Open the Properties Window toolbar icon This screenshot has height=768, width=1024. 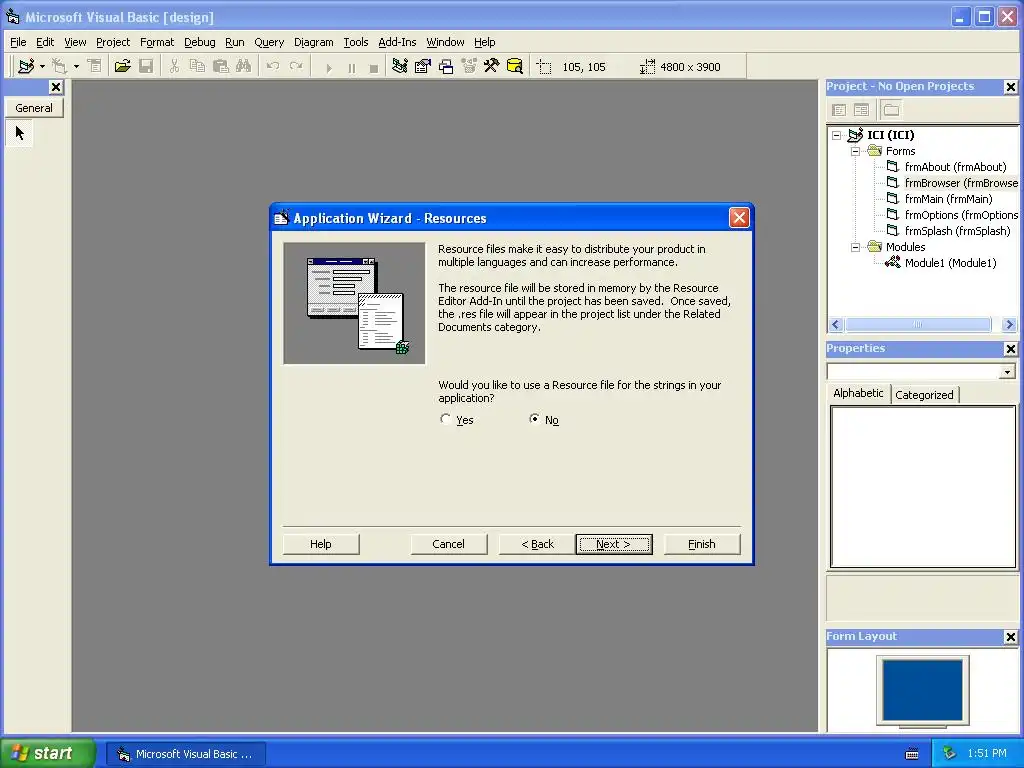click(423, 66)
